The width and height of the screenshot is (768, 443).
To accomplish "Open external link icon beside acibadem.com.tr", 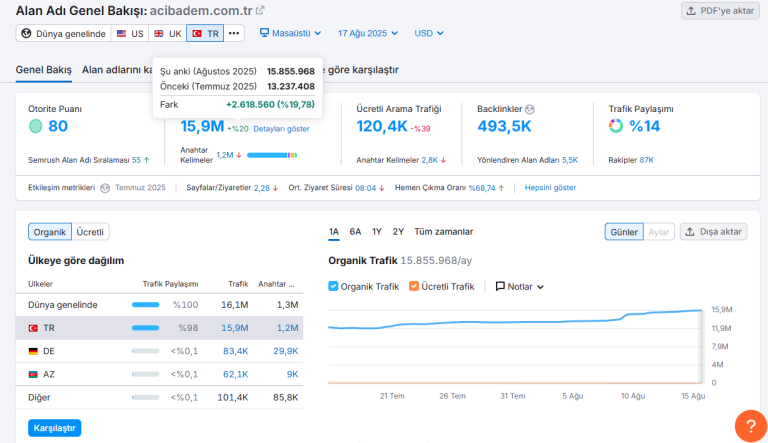I will [260, 10].
